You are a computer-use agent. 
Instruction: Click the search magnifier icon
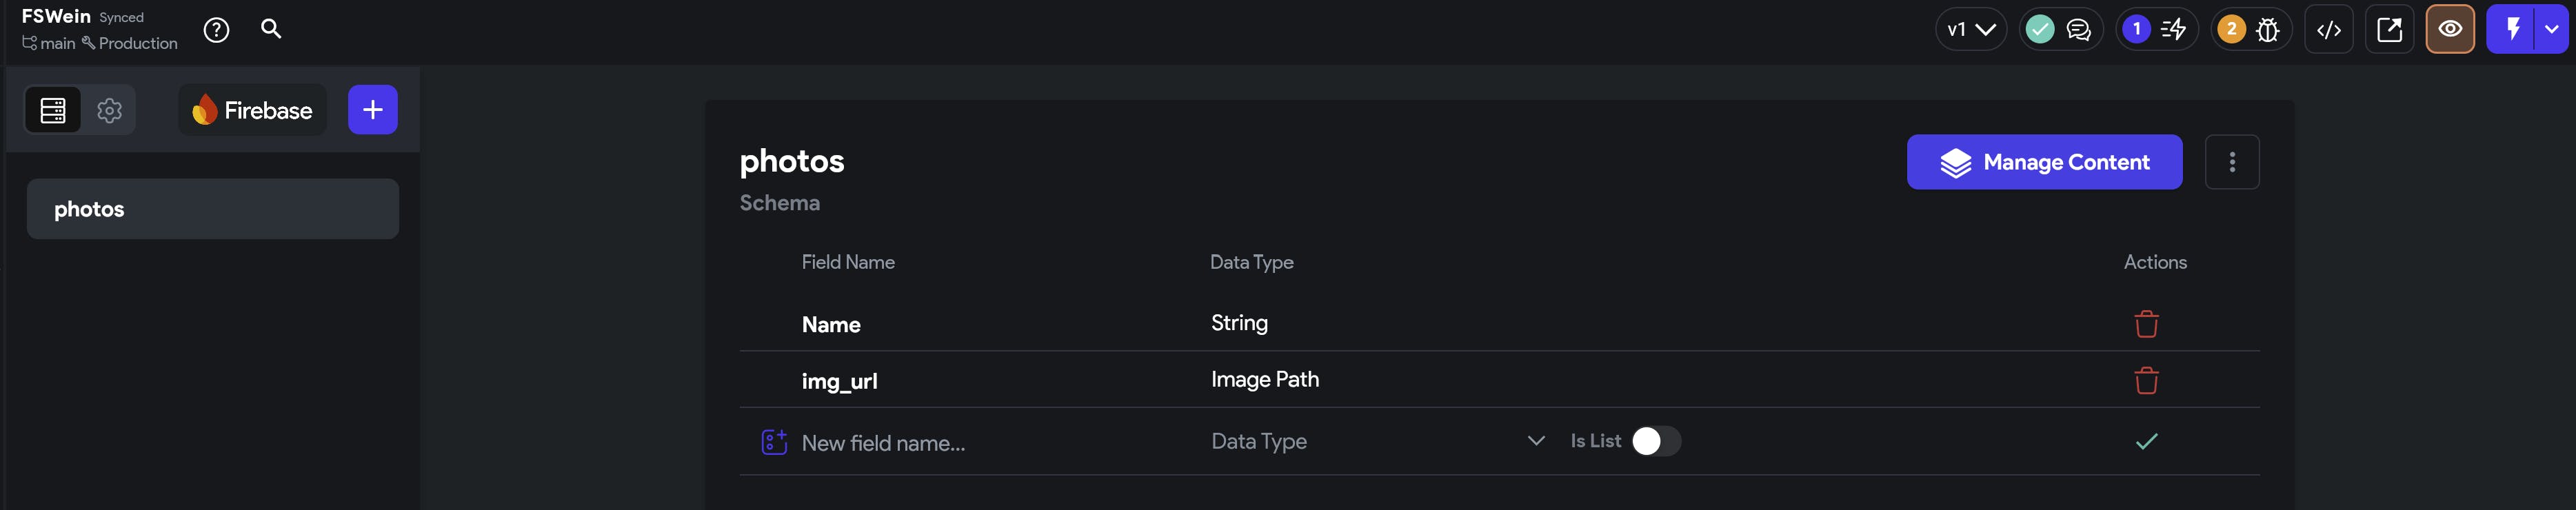tap(271, 29)
